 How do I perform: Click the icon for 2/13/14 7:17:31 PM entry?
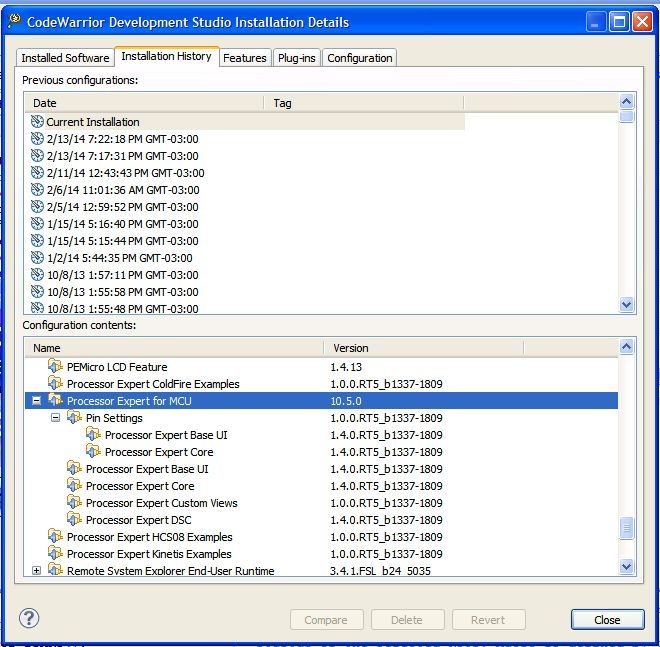coord(37,156)
